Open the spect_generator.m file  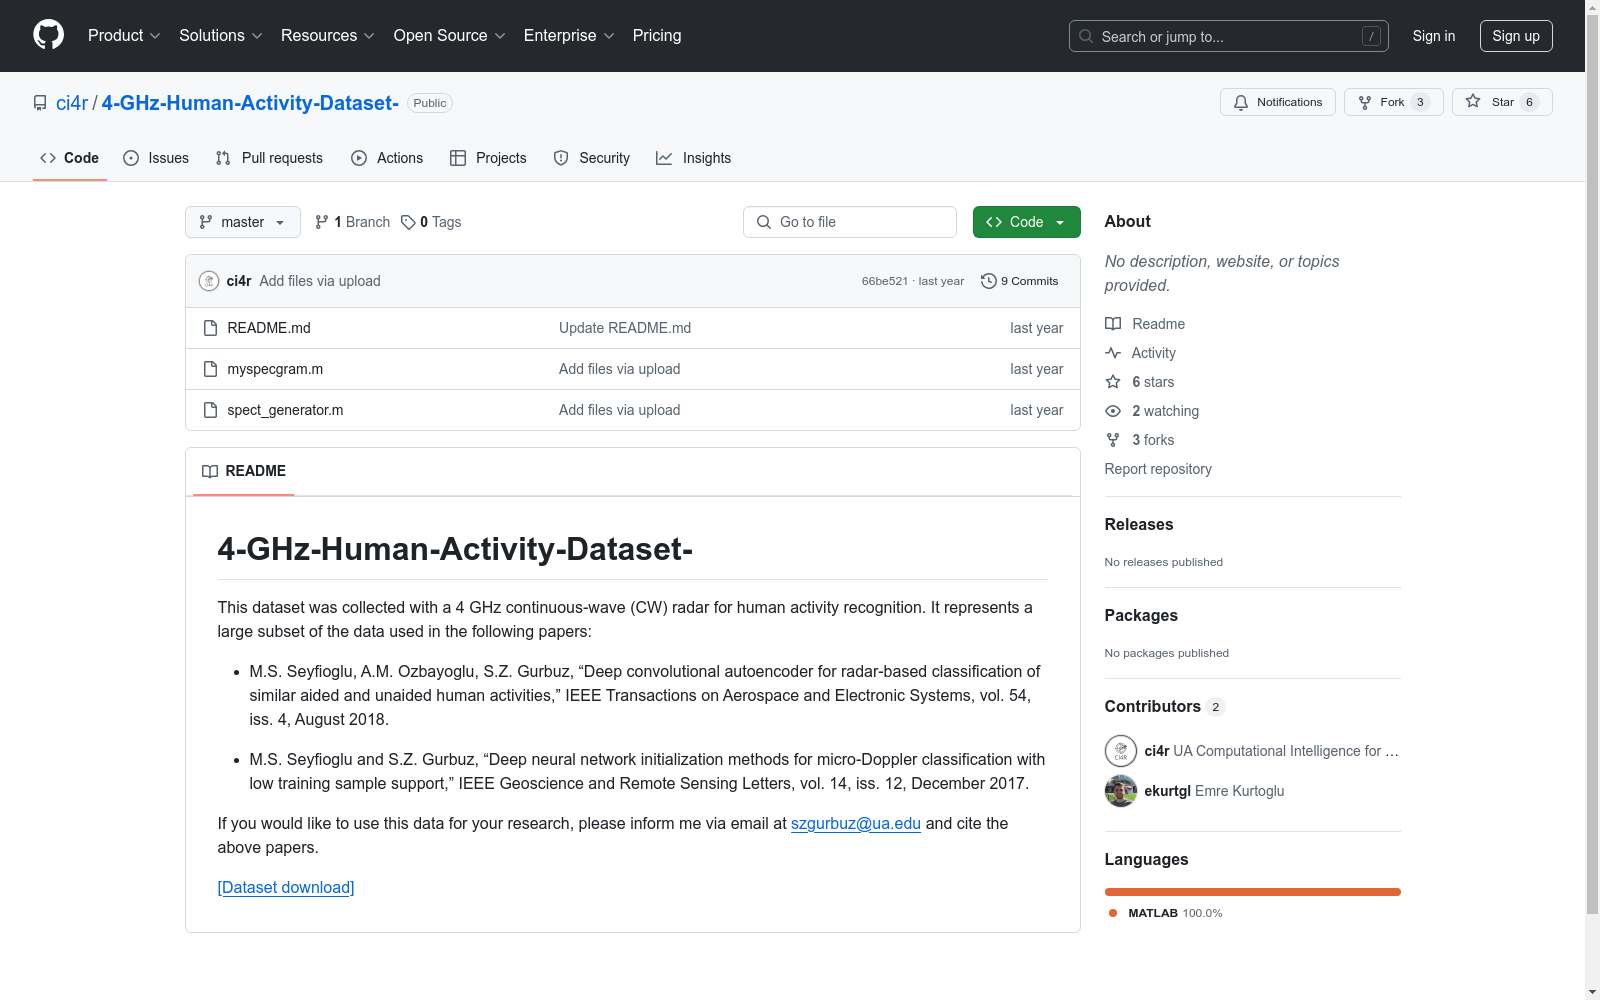[285, 410]
